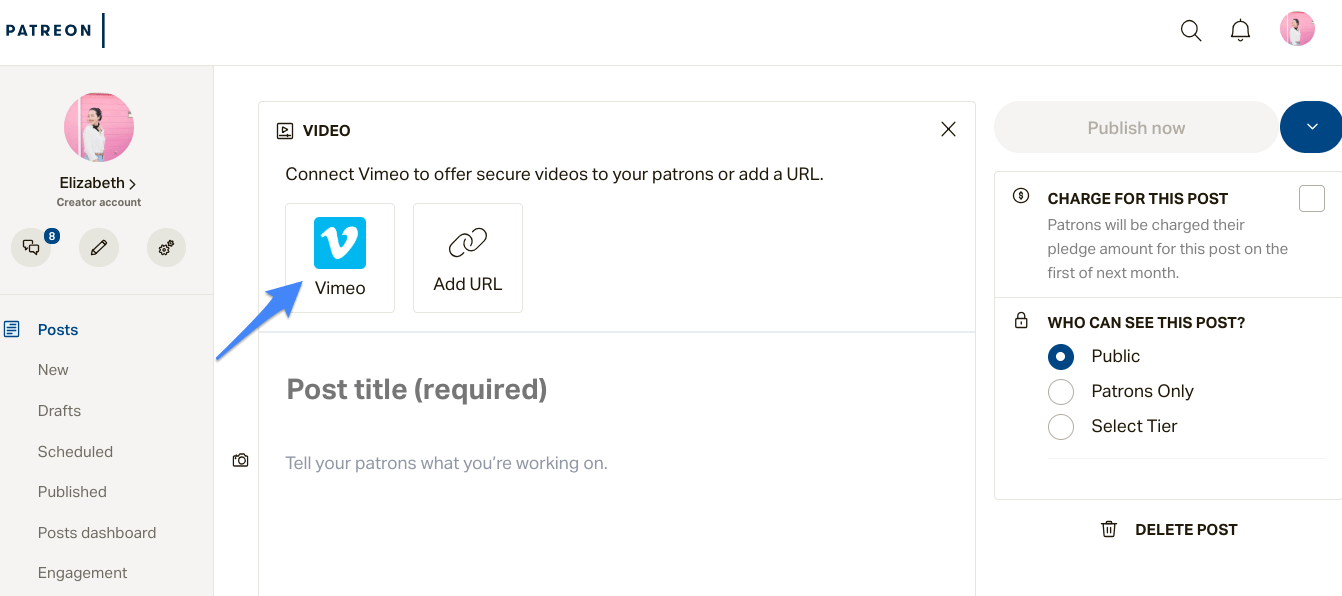Open the notifications bell
Image resolution: width=1342 pixels, height=596 pixels.
pos(1240,30)
